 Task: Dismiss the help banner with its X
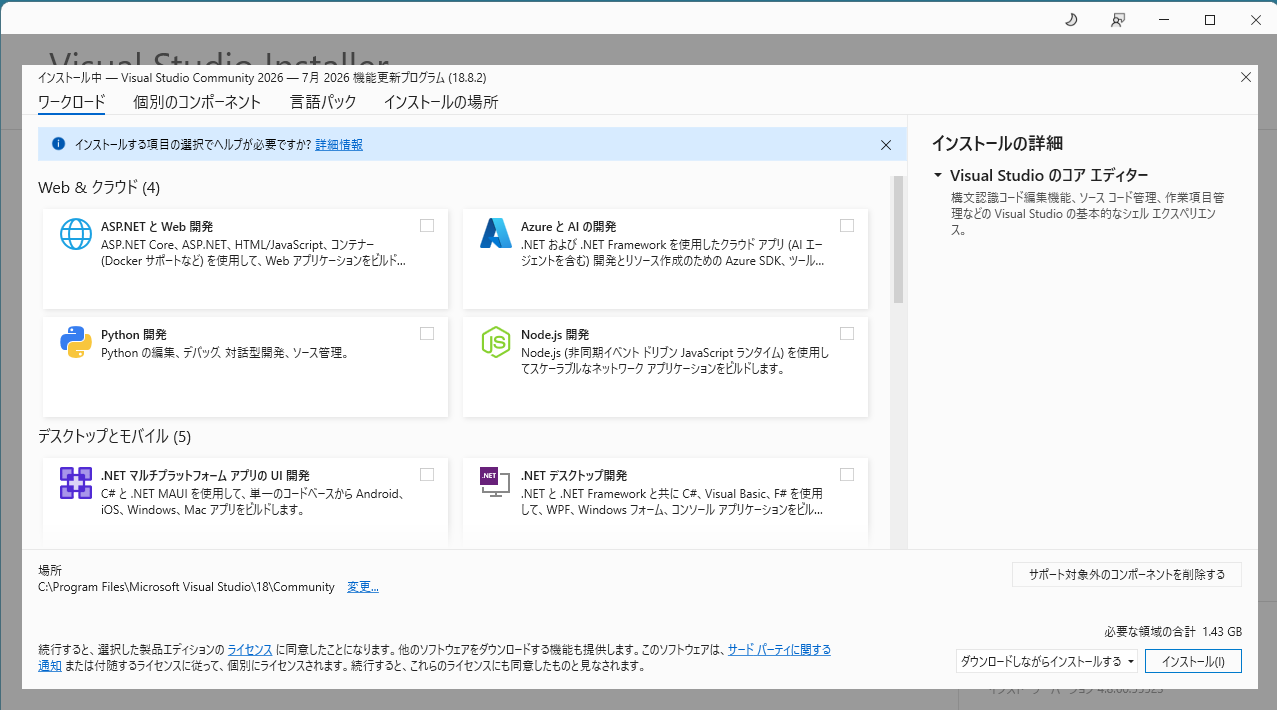(x=885, y=145)
